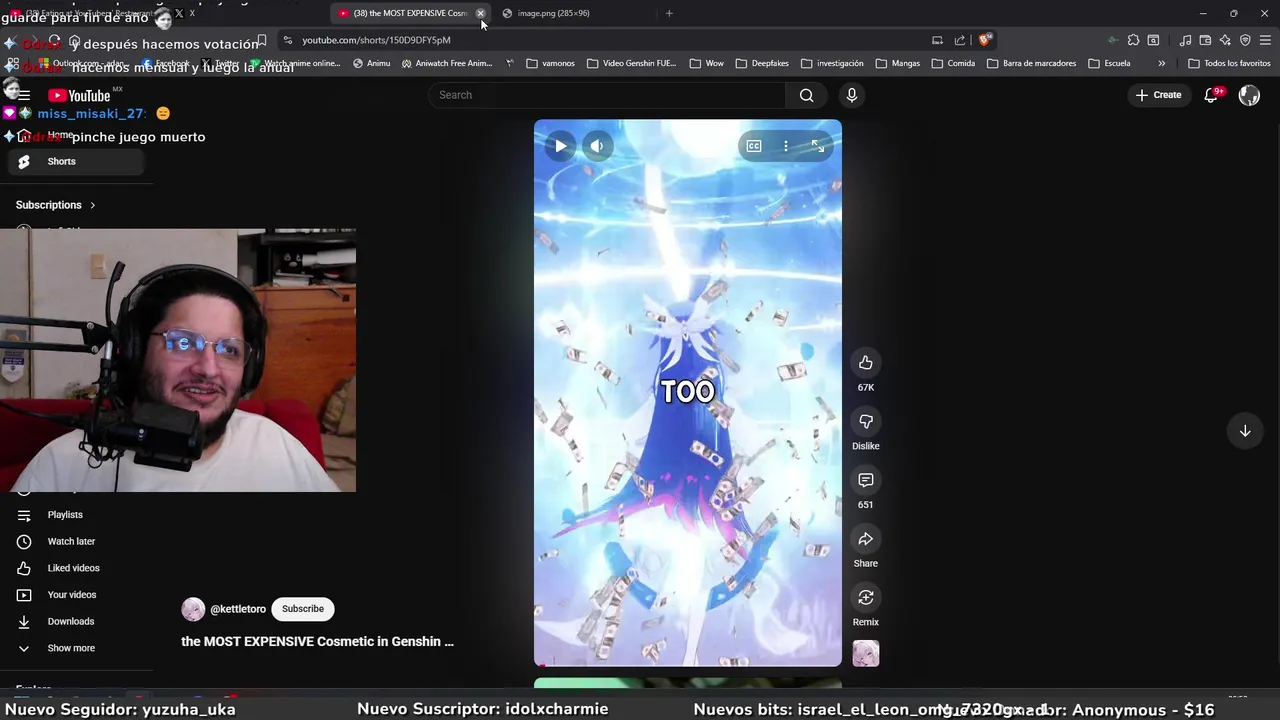The height and width of the screenshot is (720, 1280).
Task: Click the YouTube search magnifier button
Action: click(x=806, y=95)
